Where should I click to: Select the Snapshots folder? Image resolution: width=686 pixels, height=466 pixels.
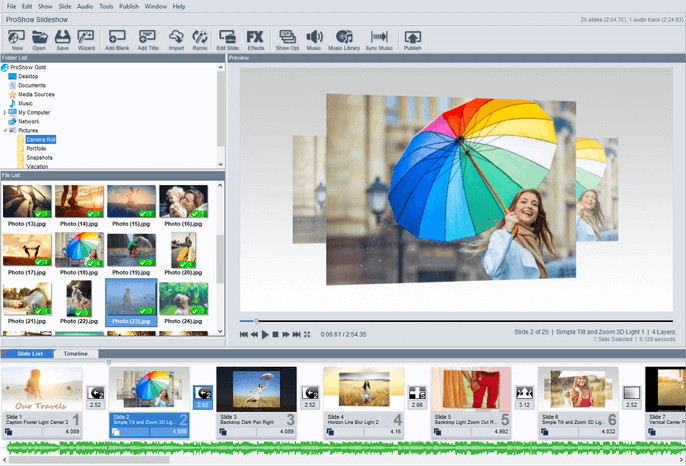point(39,158)
